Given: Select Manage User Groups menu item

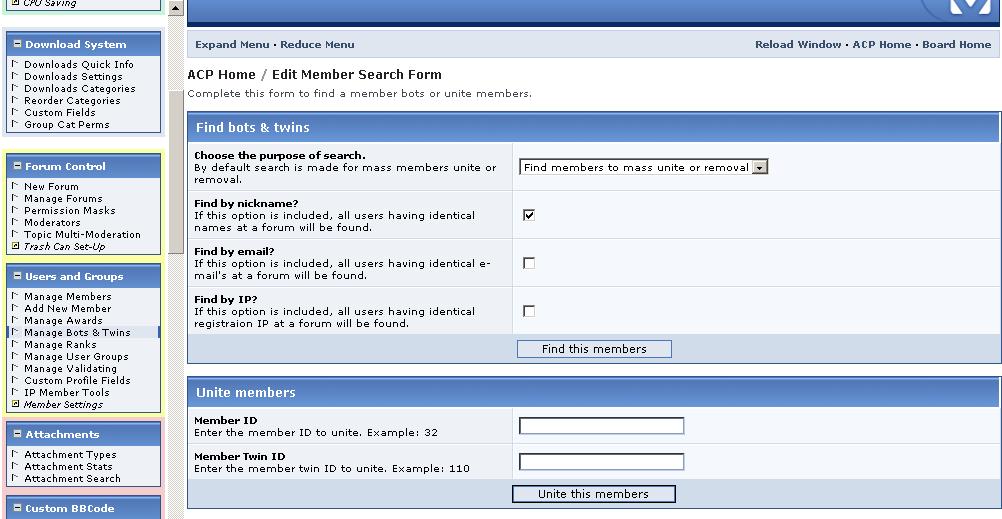Looking at the screenshot, I should point(76,357).
